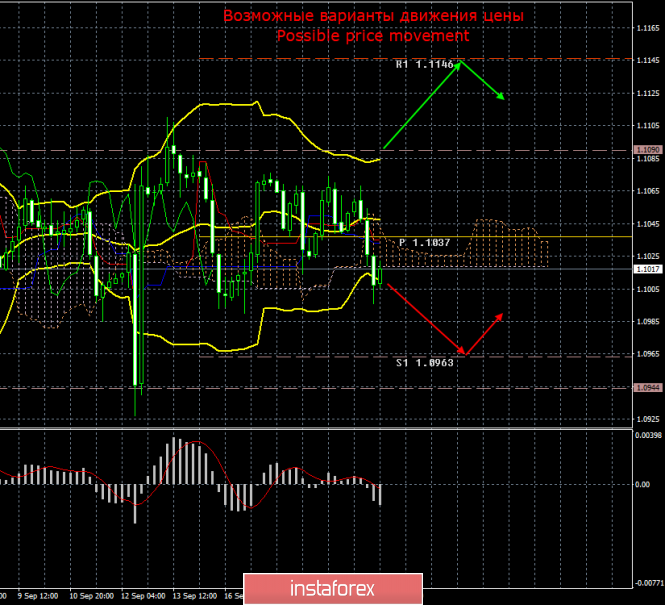Click the 'Possible price movement' title
The width and height of the screenshot is (665, 605).
[x=372, y=35]
